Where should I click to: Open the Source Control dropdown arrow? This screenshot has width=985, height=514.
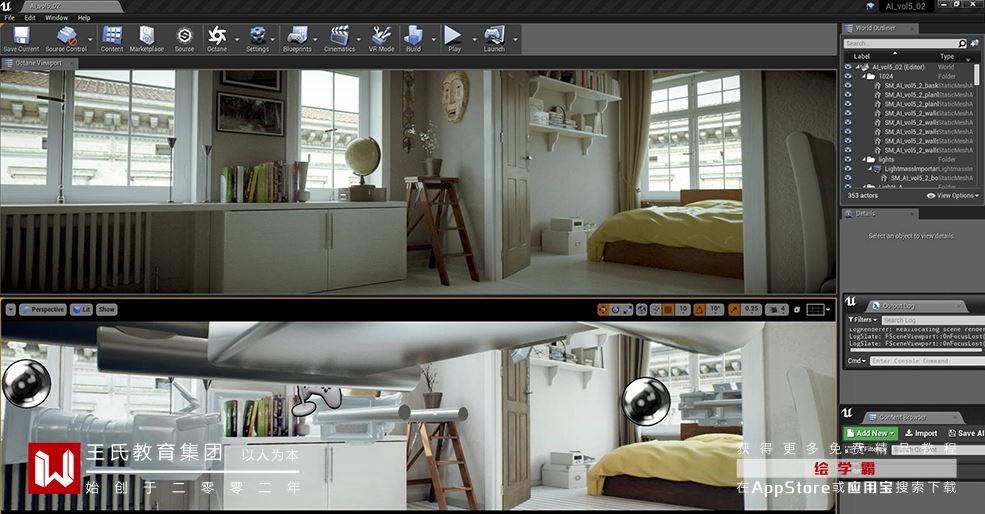pyautogui.click(x=91, y=39)
